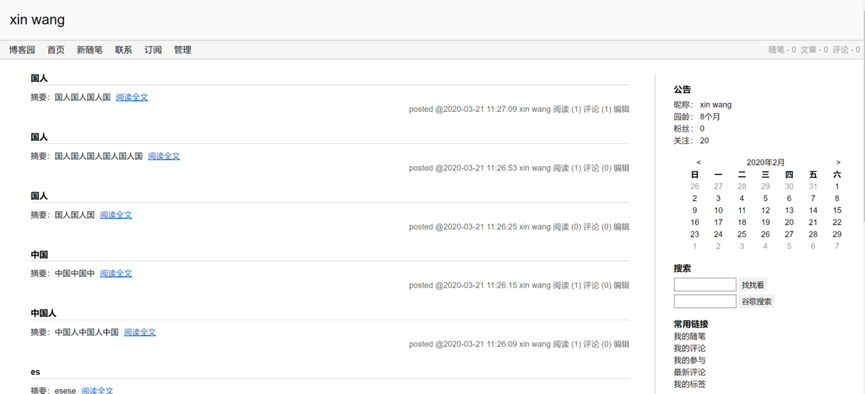
Task: Read full text of 国人国人国人国 summary
Action: 132,97
